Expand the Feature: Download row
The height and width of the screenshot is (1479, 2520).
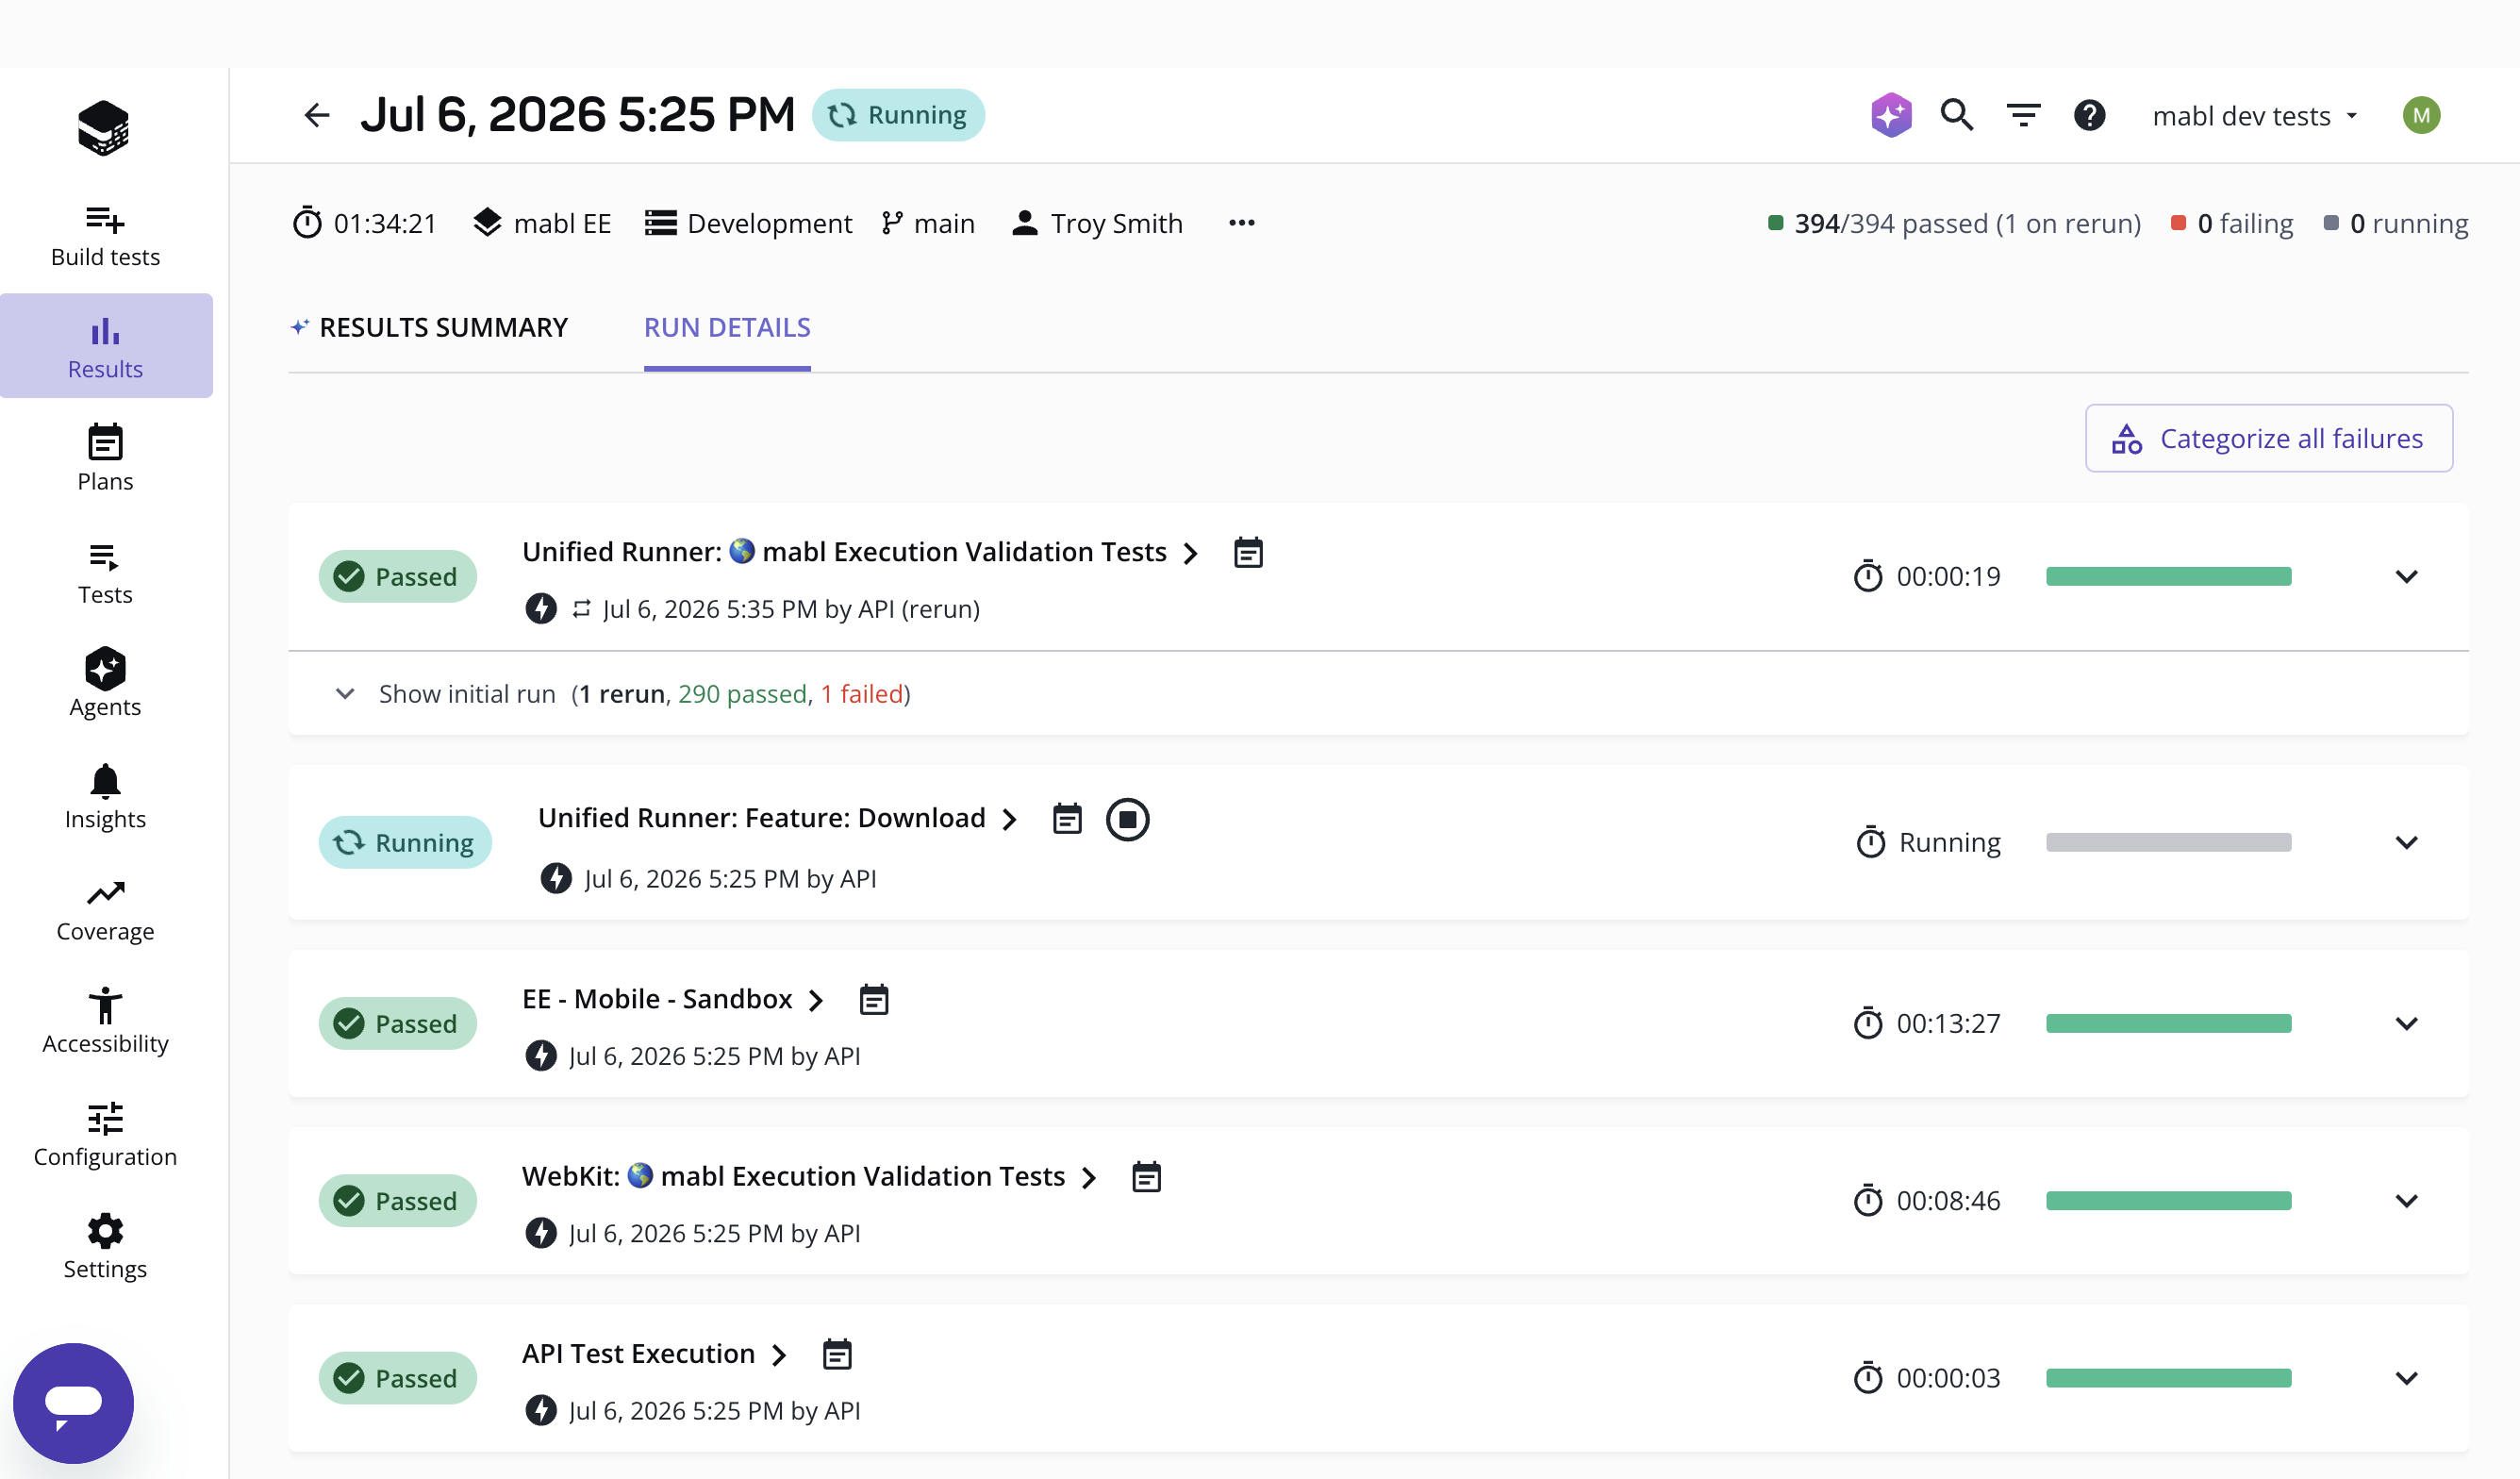[x=2406, y=842]
